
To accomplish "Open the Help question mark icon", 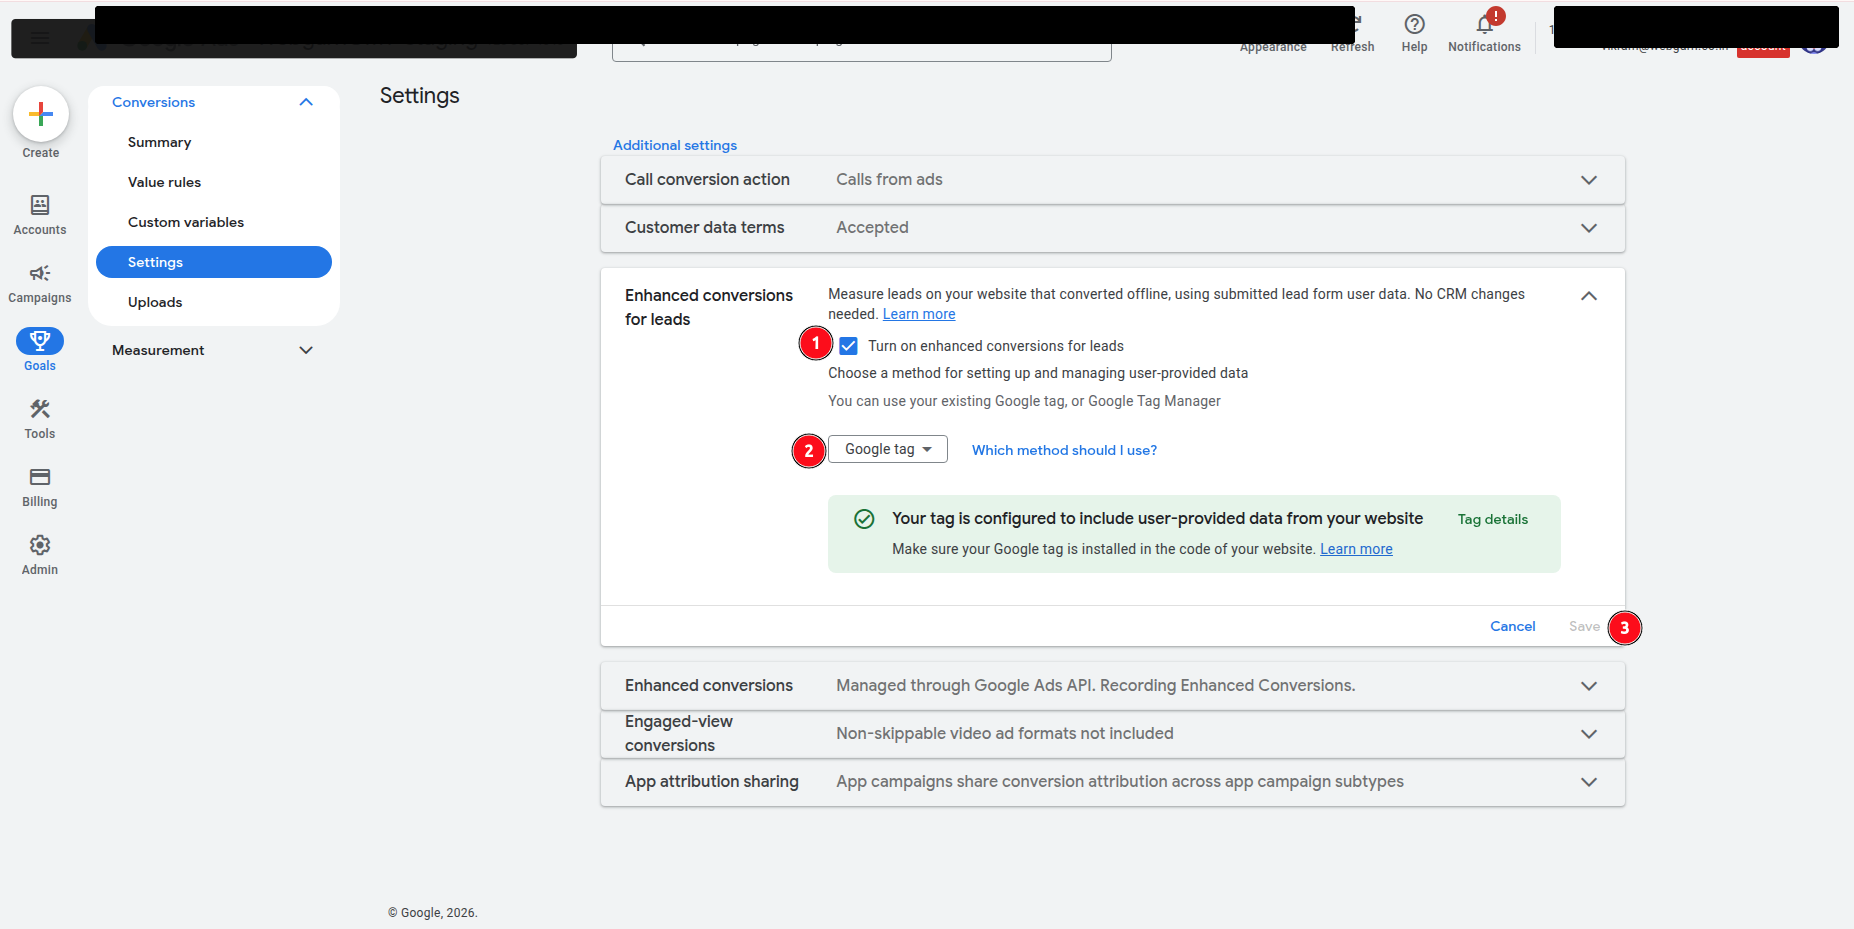I will click(x=1414, y=24).
